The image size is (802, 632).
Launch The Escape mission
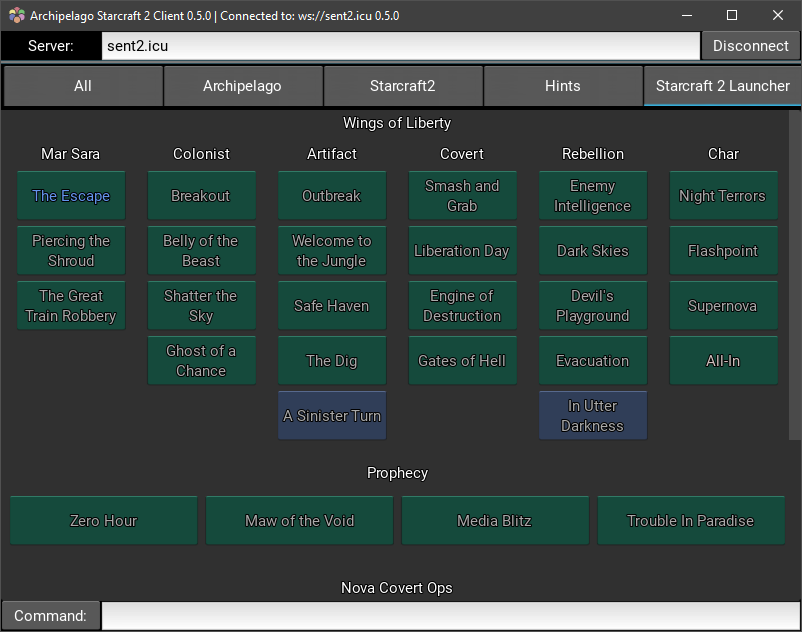[71, 196]
